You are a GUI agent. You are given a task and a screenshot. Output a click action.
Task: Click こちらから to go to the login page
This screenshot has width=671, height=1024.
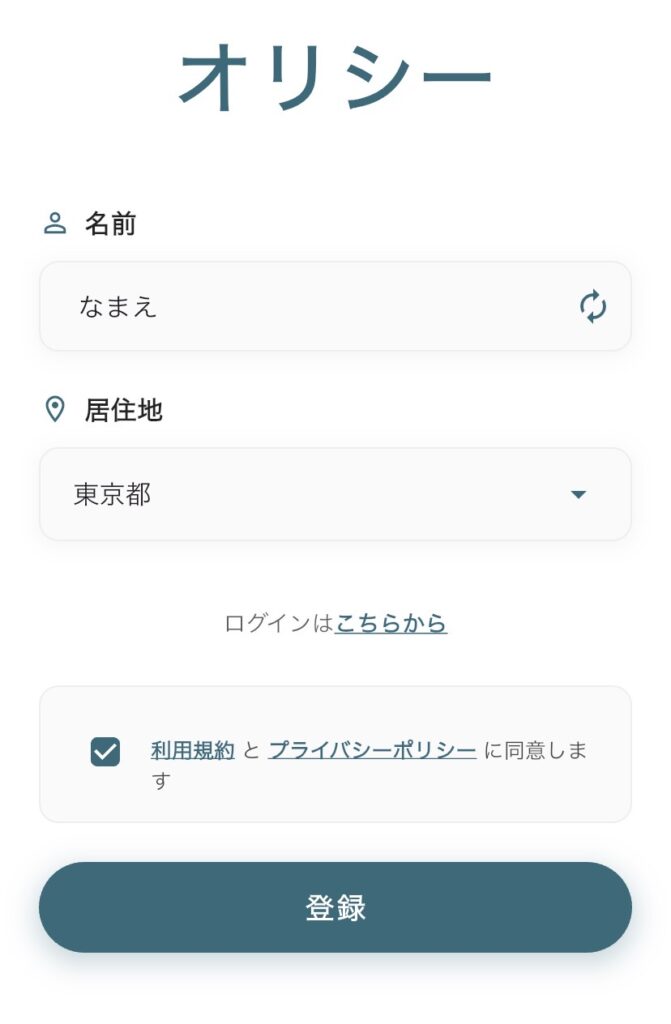(x=390, y=622)
